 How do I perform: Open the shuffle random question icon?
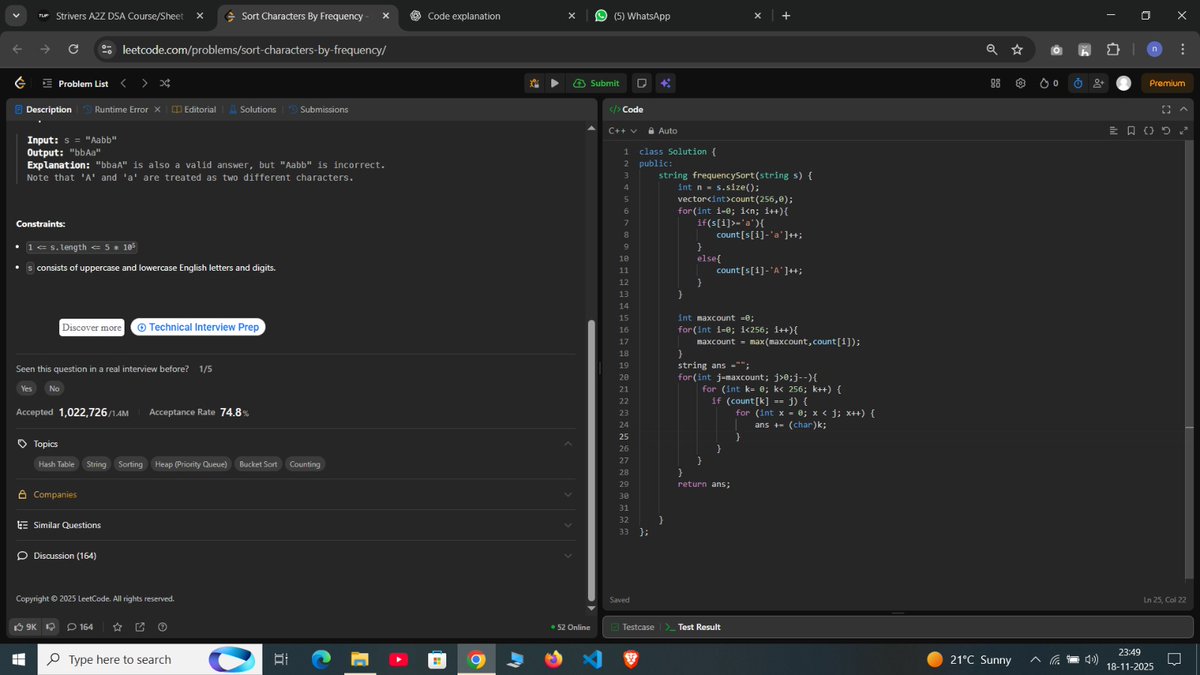[x=165, y=83]
